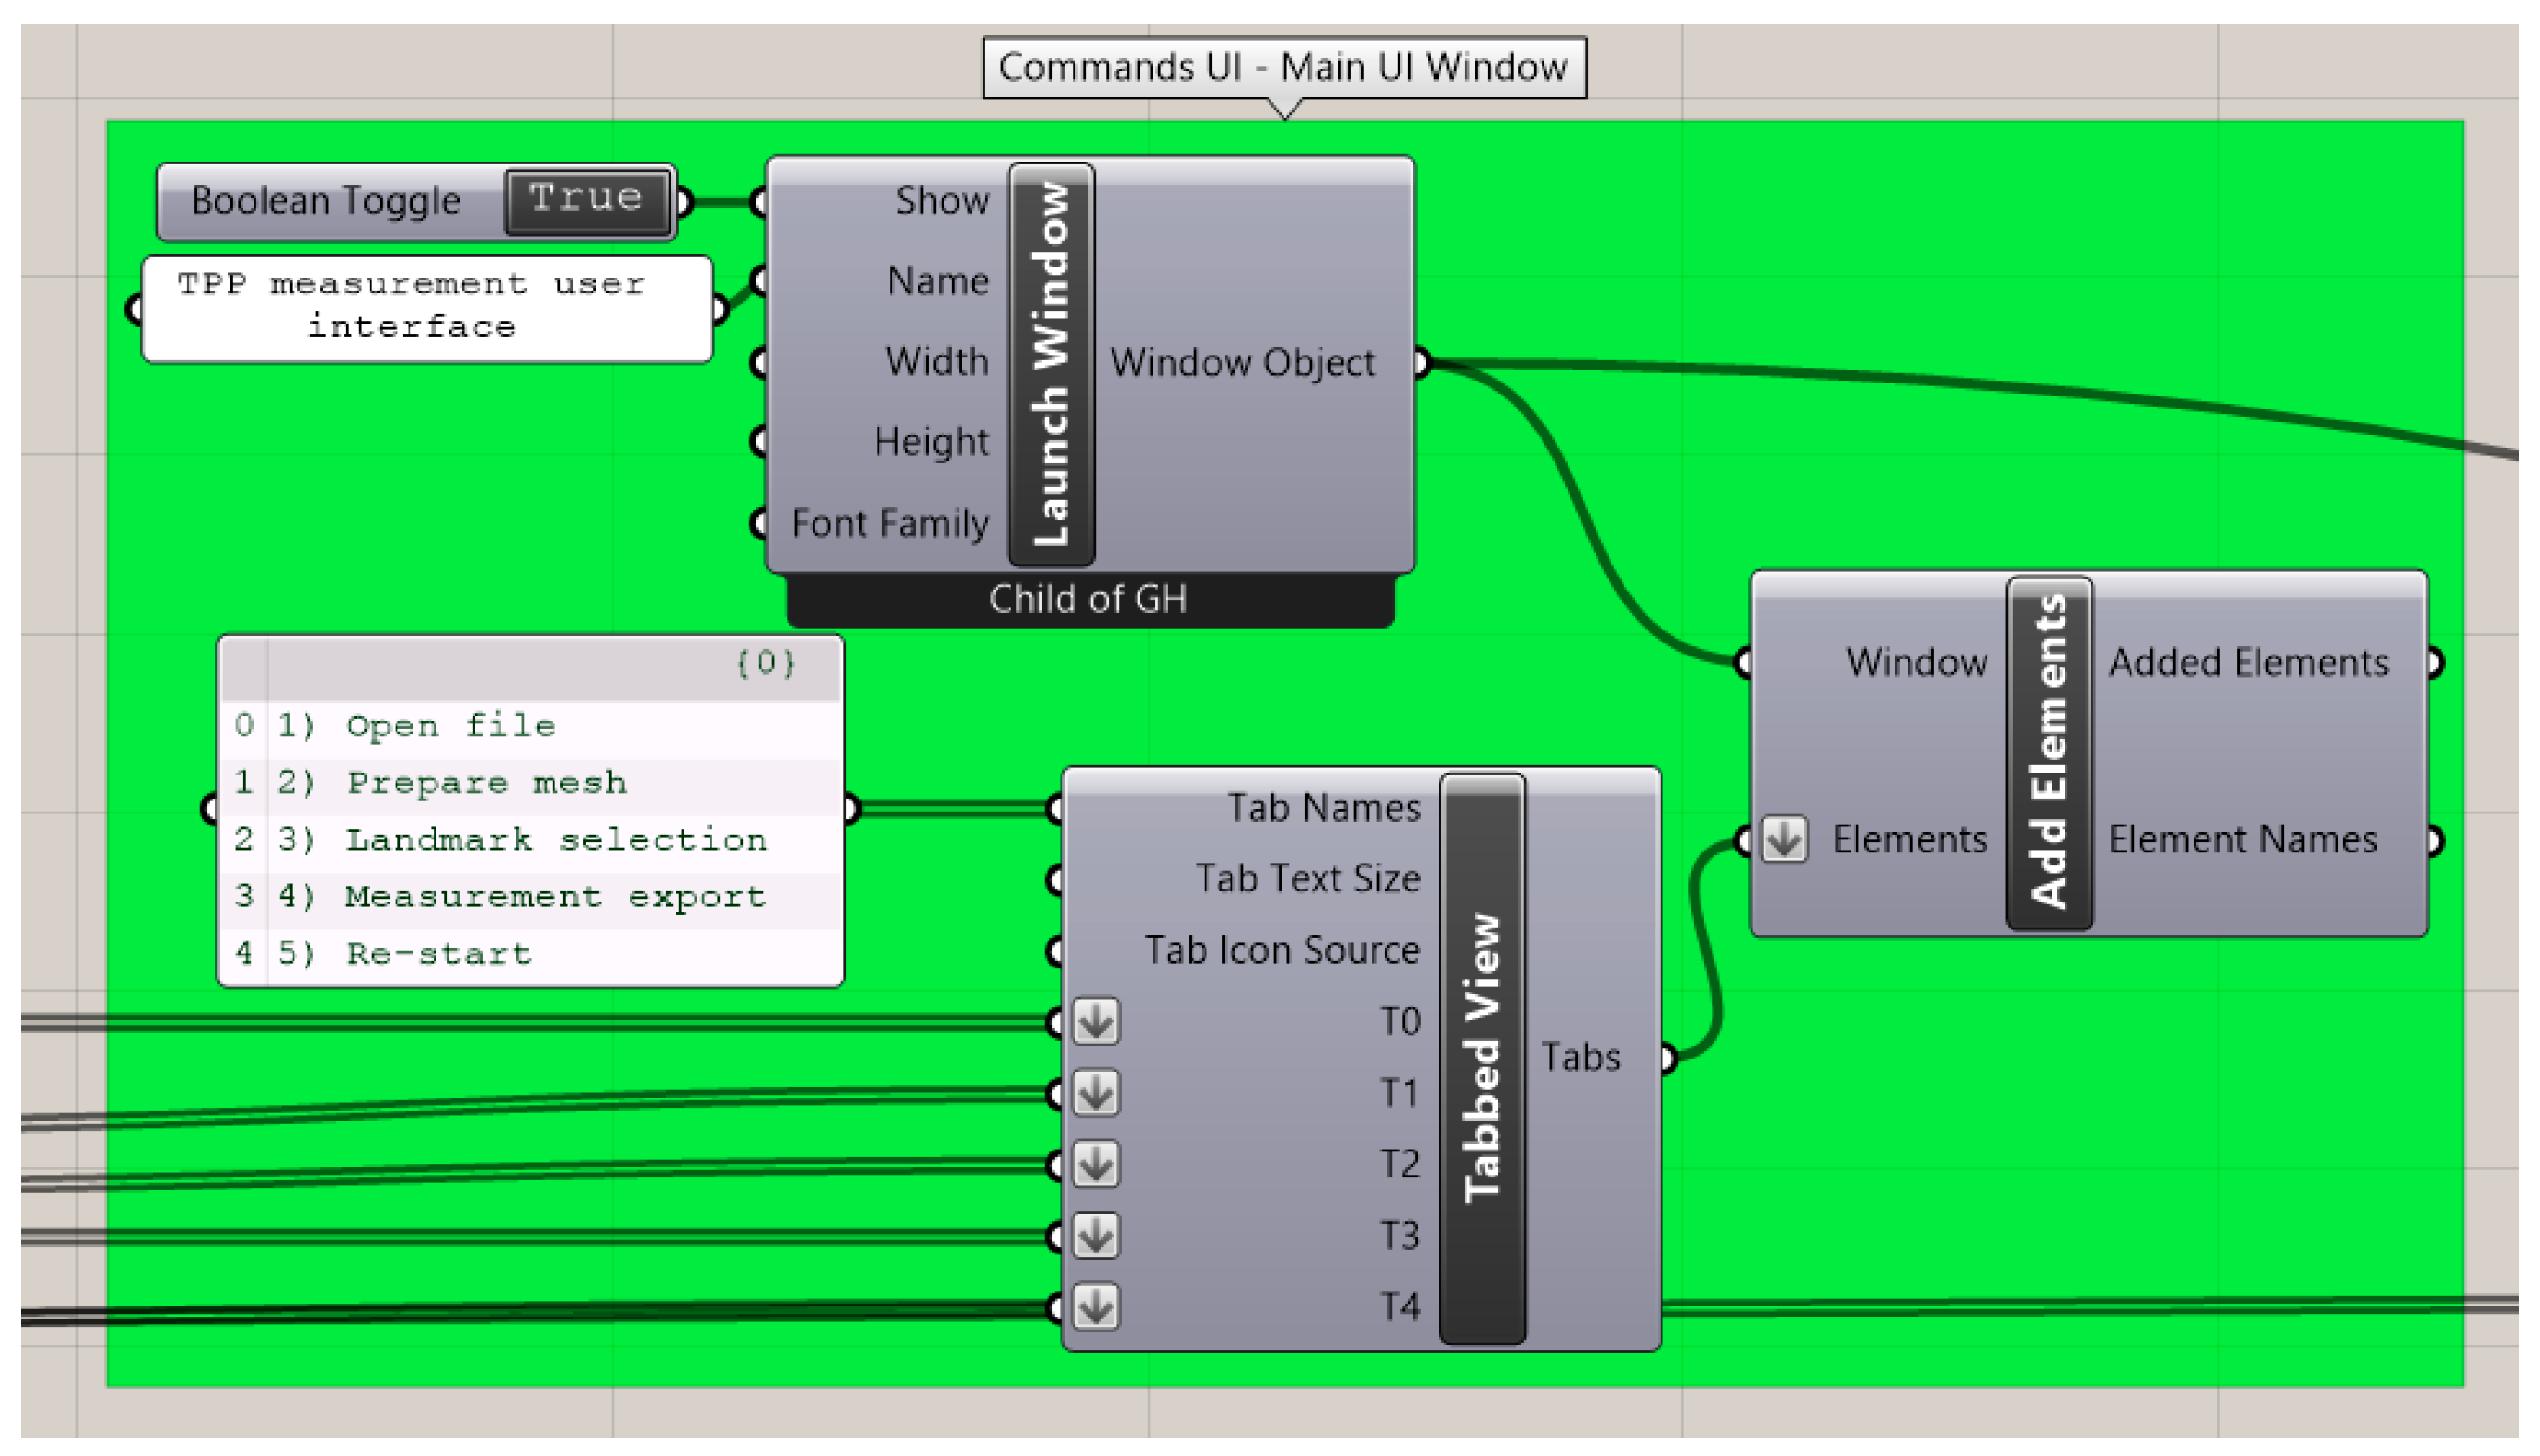The height and width of the screenshot is (1456, 2540).
Task: Click flatten arrow icon on T0 input
Action: point(1096,1022)
